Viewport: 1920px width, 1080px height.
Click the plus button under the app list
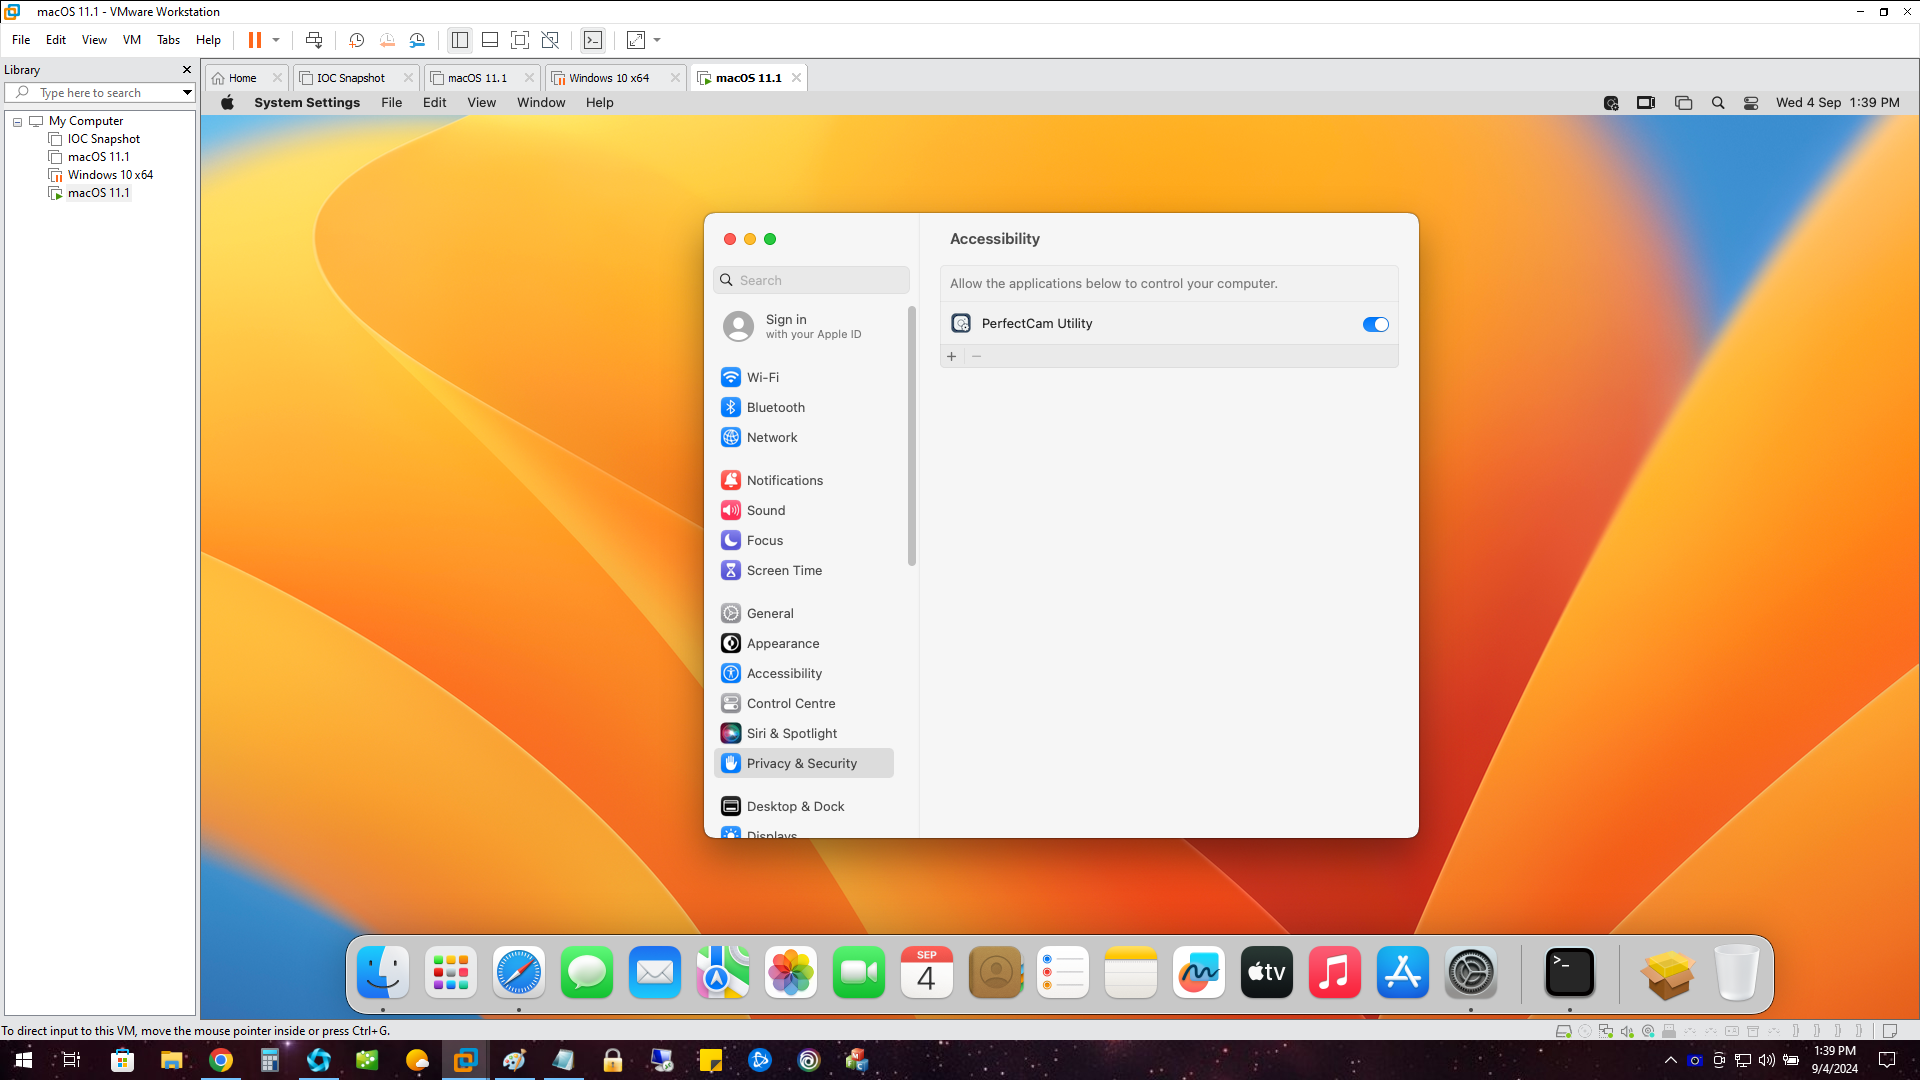(x=951, y=356)
